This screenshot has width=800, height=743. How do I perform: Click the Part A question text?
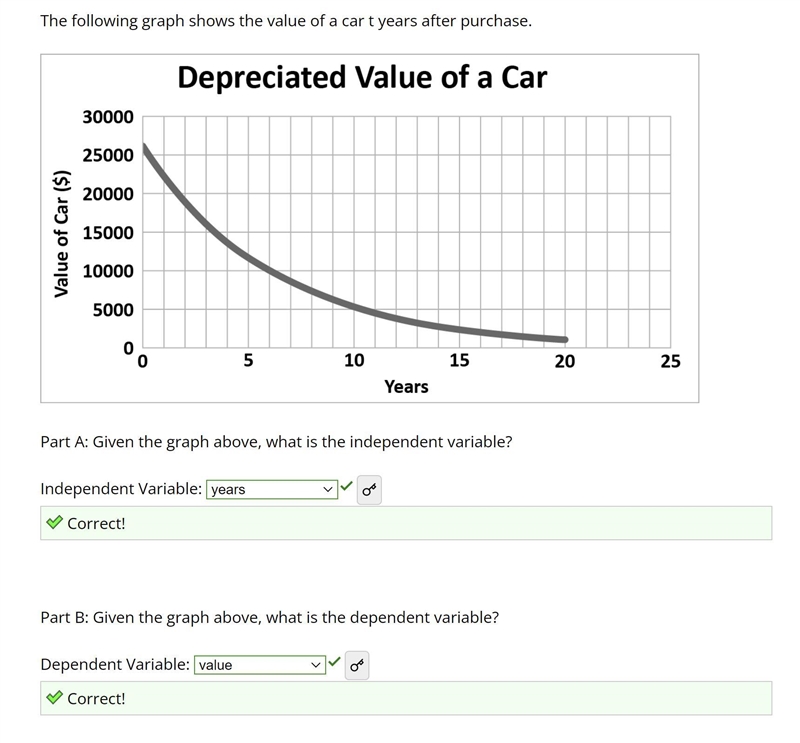(276, 442)
